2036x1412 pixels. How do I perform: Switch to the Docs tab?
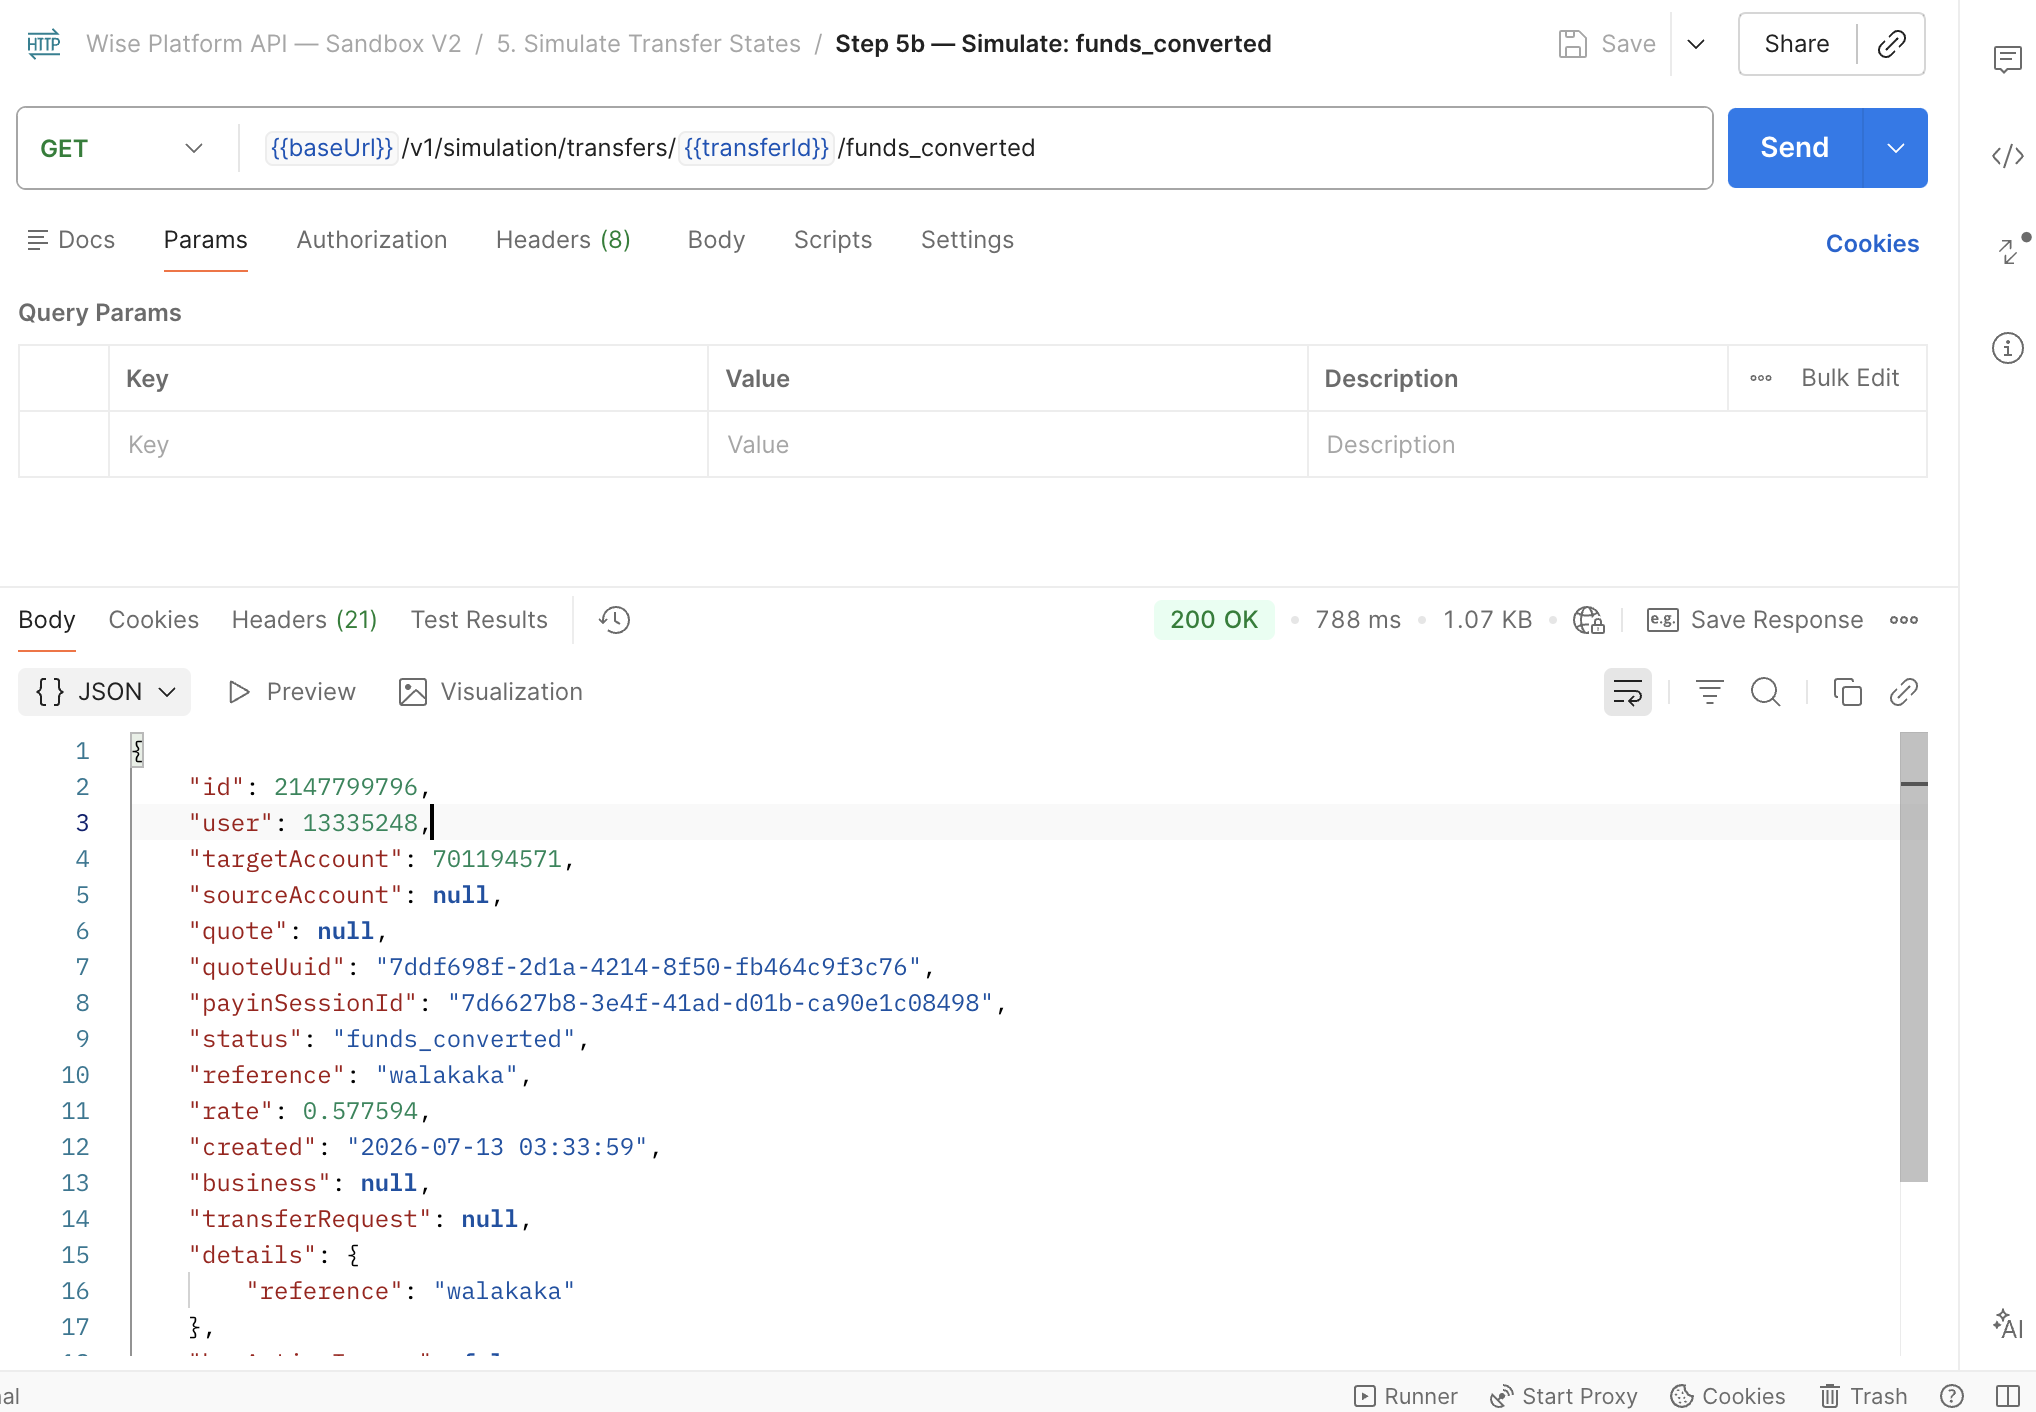coord(71,240)
